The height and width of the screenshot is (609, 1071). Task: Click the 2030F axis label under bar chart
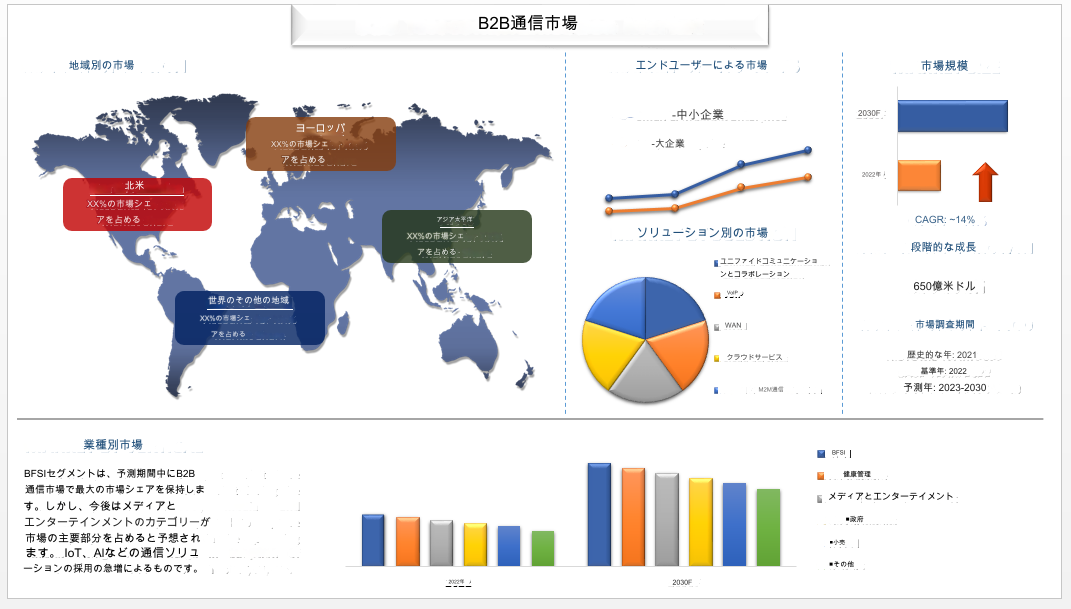(x=682, y=582)
